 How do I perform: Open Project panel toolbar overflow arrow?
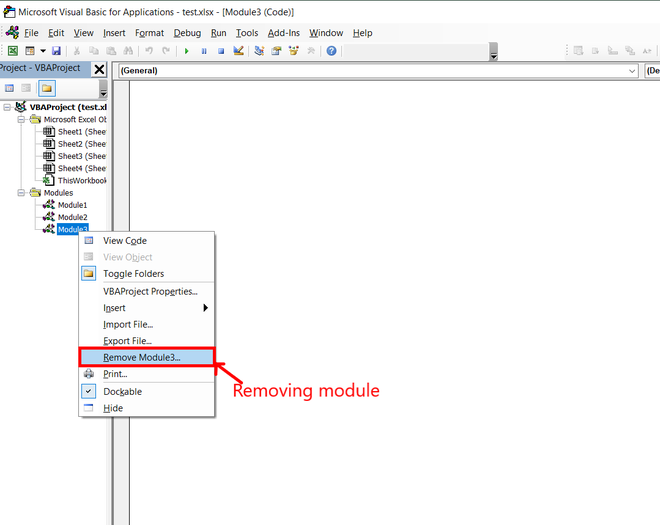pyautogui.click(x=103, y=89)
